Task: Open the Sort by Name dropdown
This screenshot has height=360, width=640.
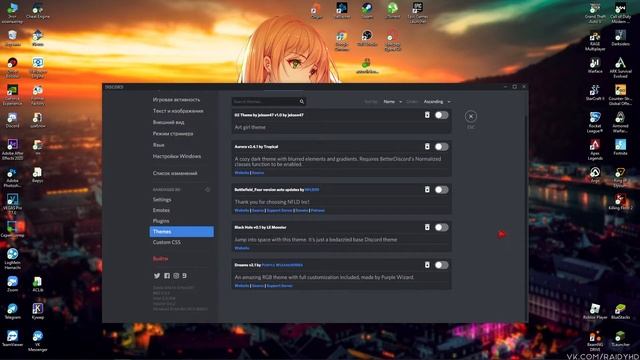Action: pos(393,102)
